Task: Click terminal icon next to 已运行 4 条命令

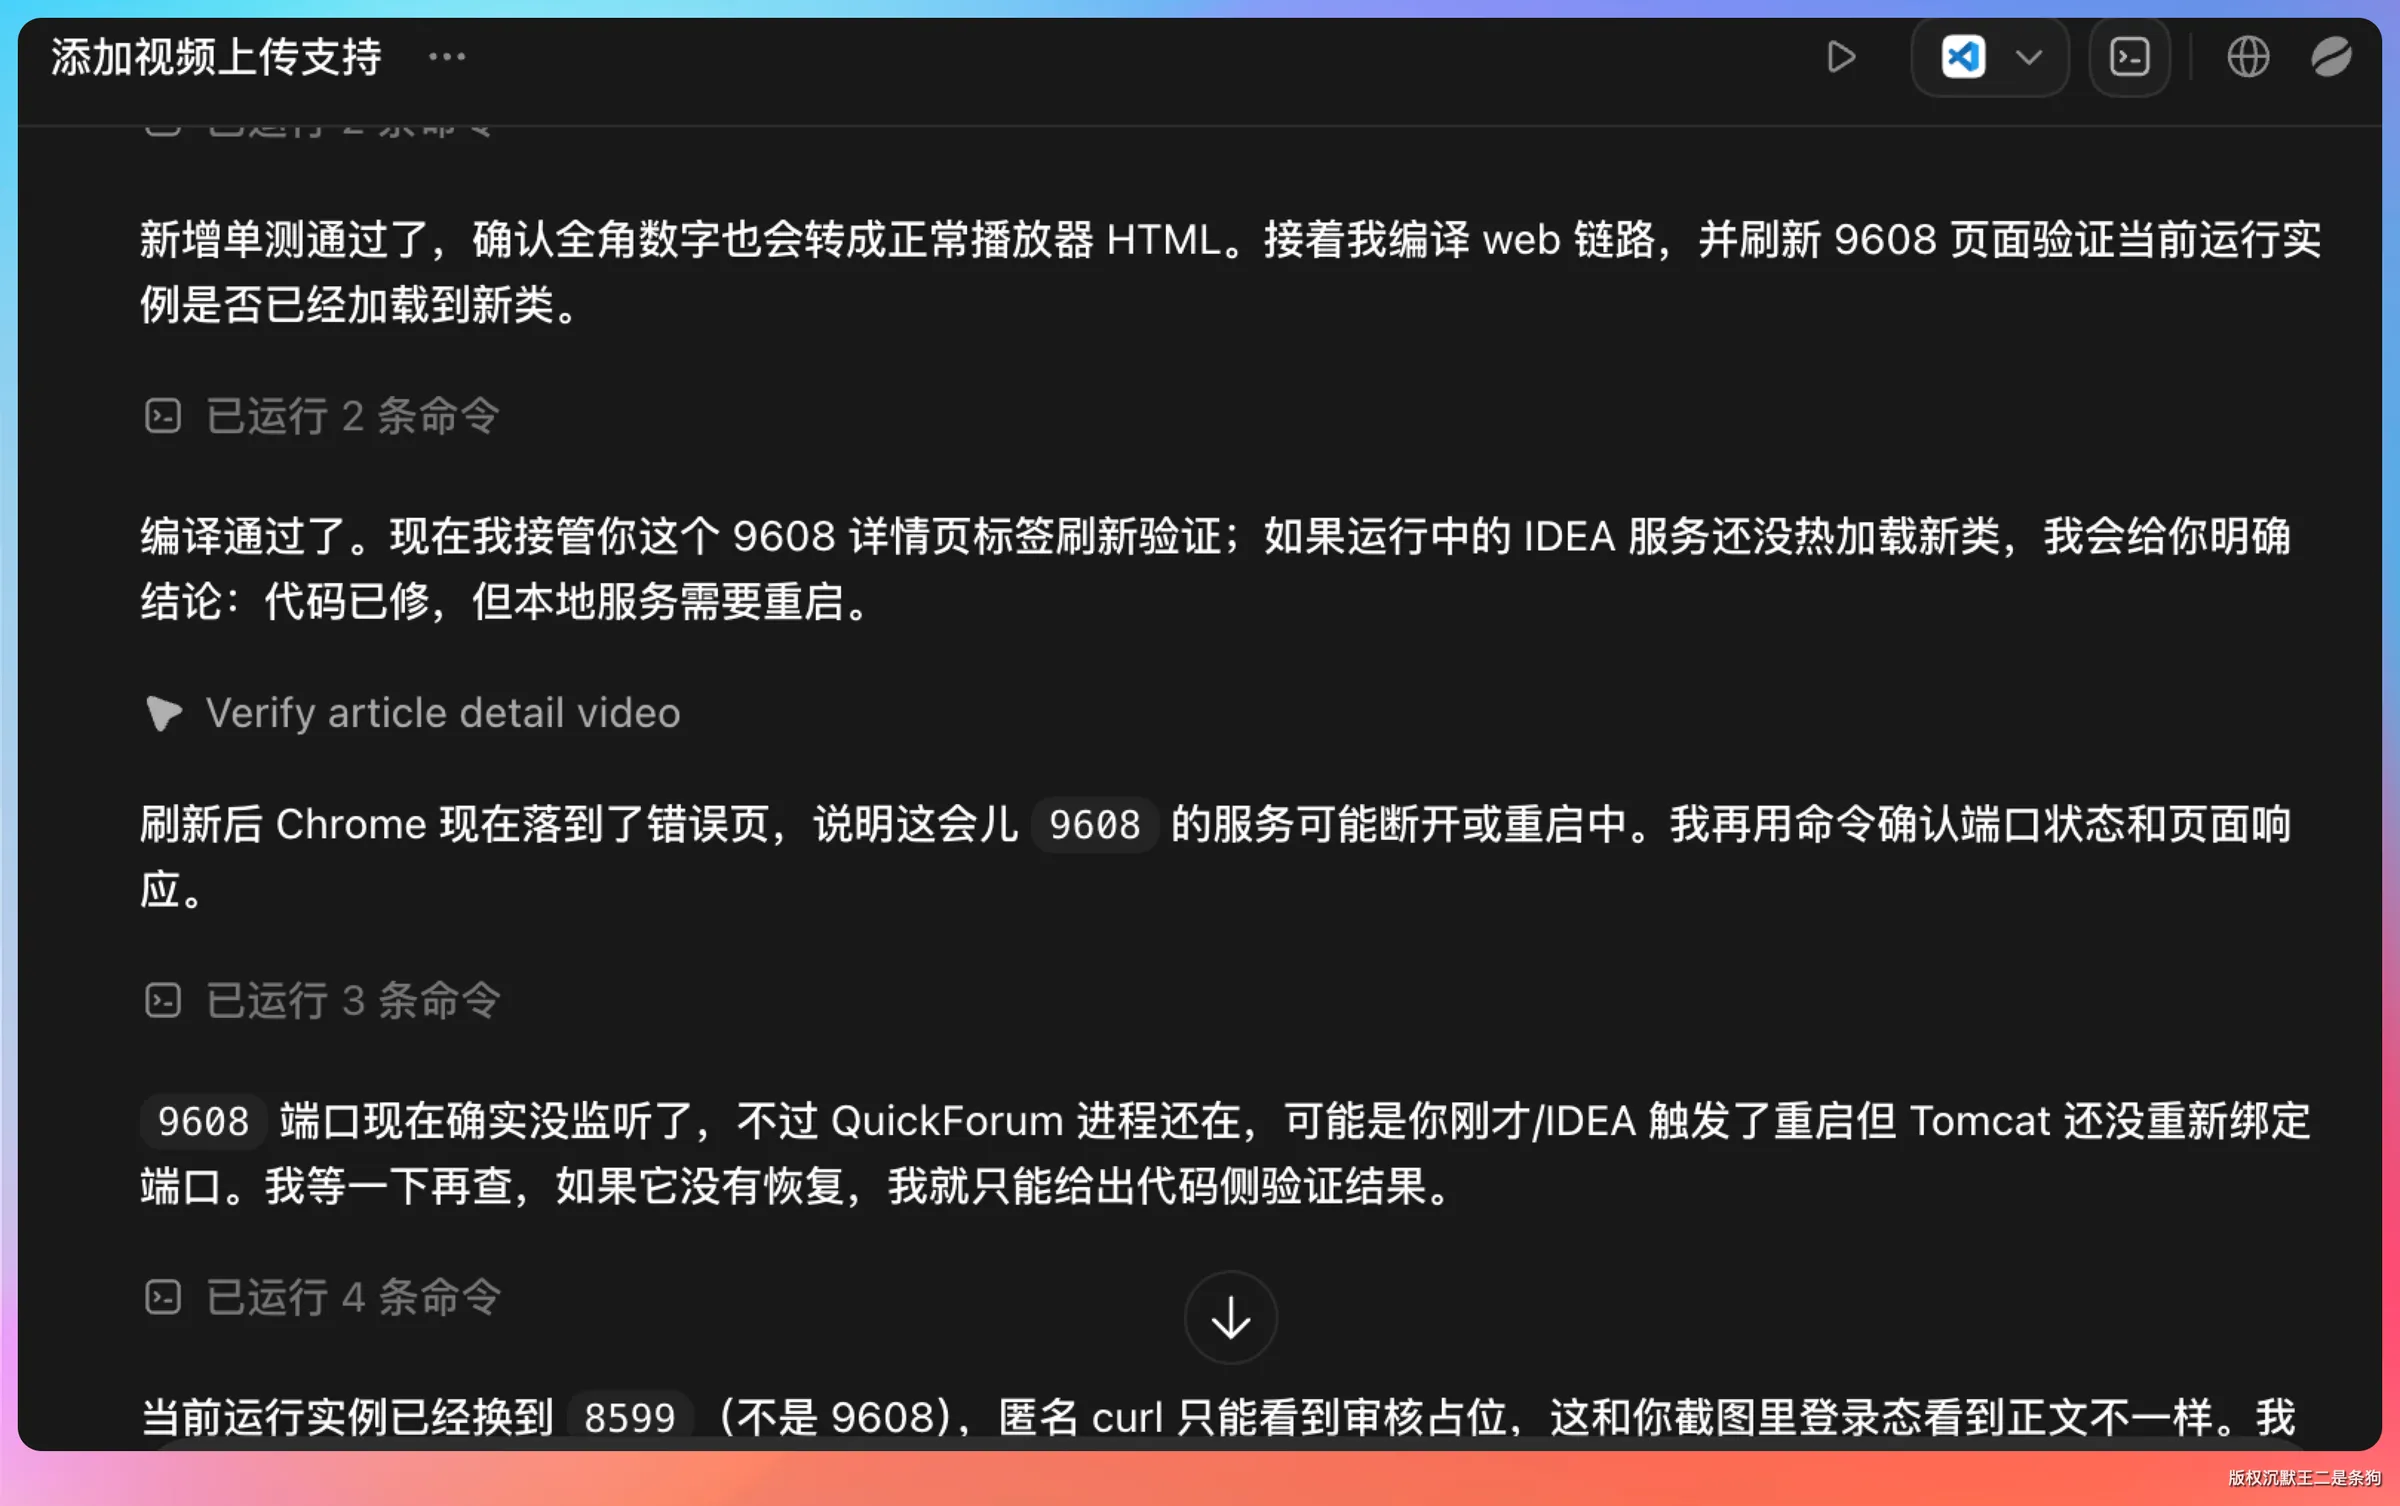Action: (163, 1297)
